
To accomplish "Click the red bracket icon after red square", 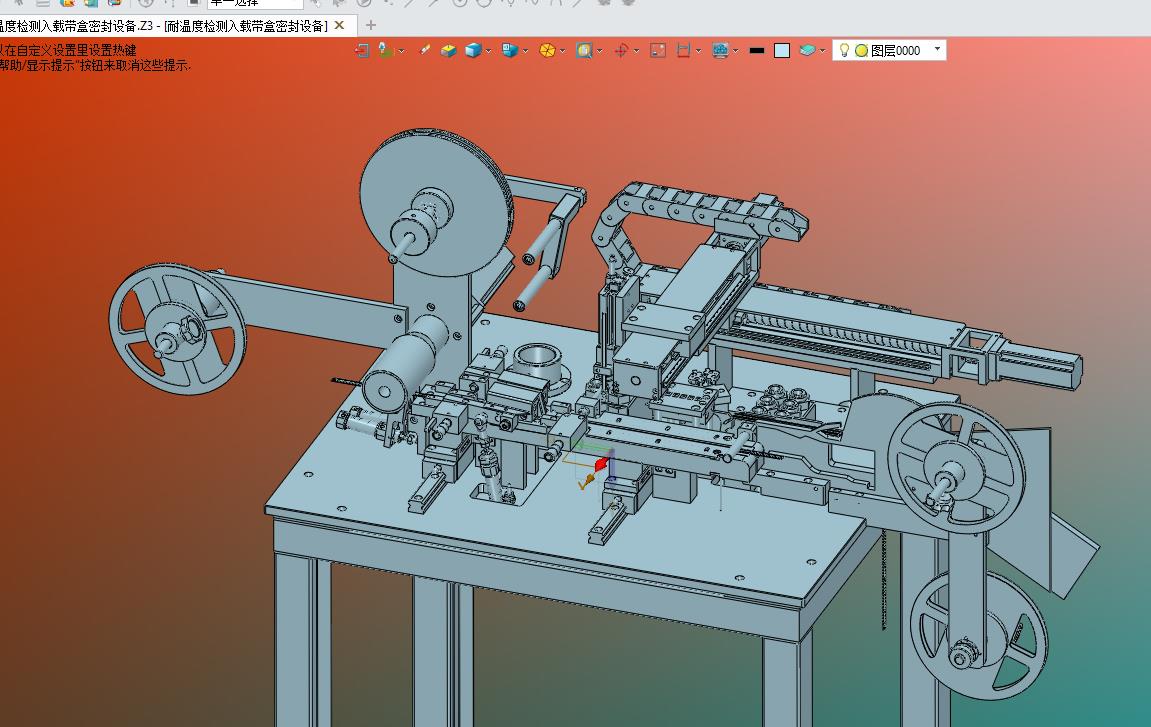I will [683, 50].
